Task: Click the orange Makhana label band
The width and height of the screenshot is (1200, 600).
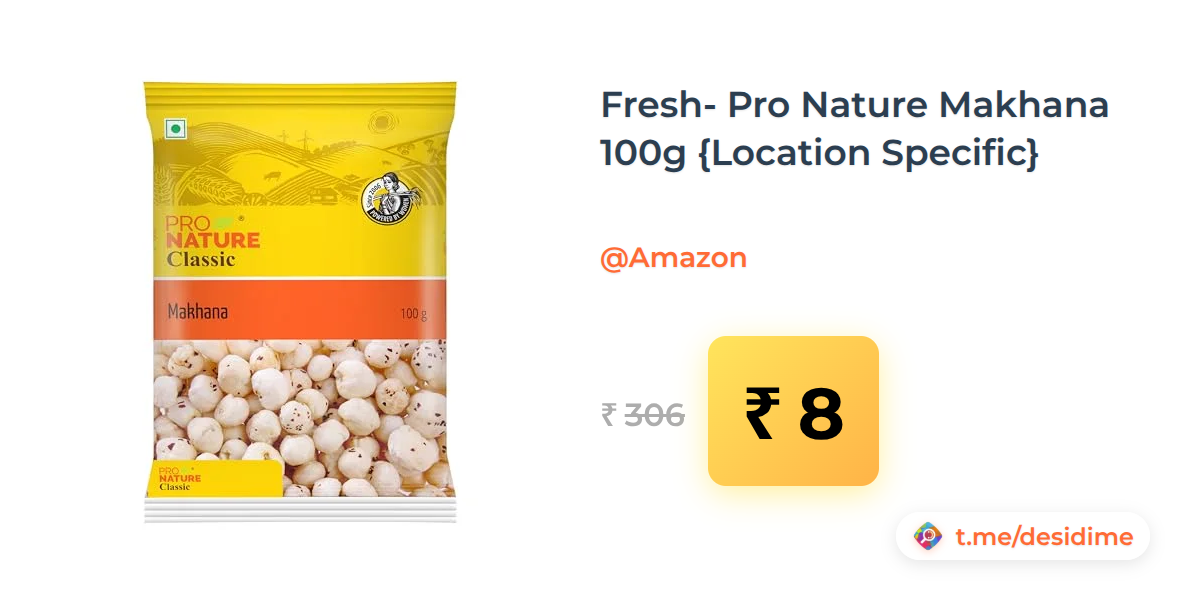Action: [x=300, y=311]
